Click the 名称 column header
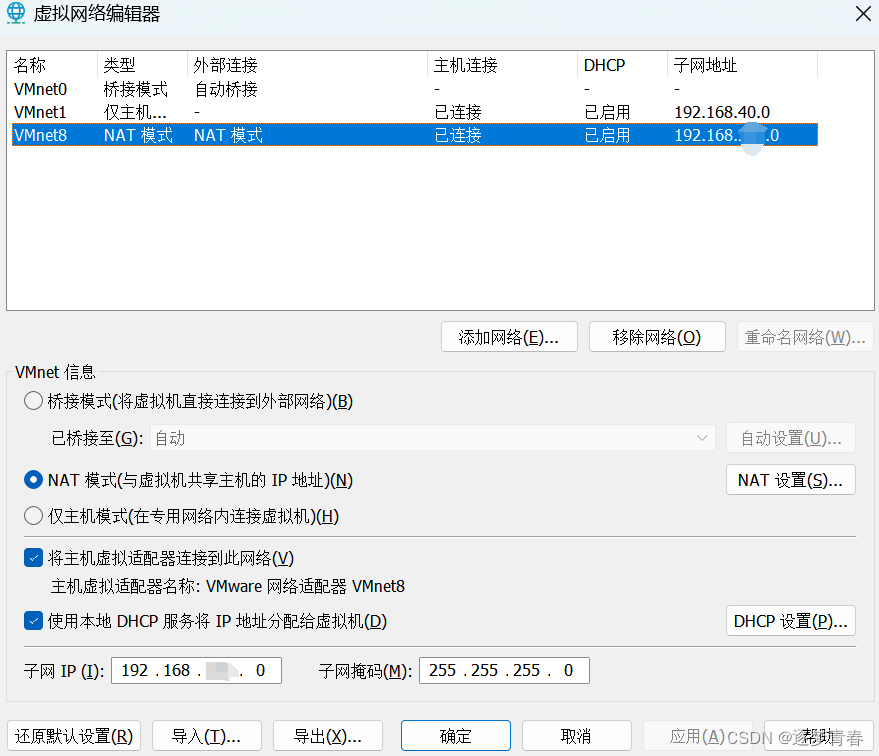The width and height of the screenshot is (879, 756). (x=54, y=65)
